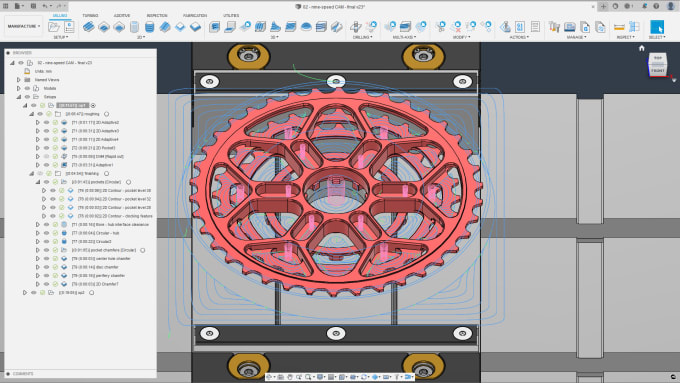Hide the roughing folder using its eye
This screenshot has width=680, height=383.
[x=40, y=114]
